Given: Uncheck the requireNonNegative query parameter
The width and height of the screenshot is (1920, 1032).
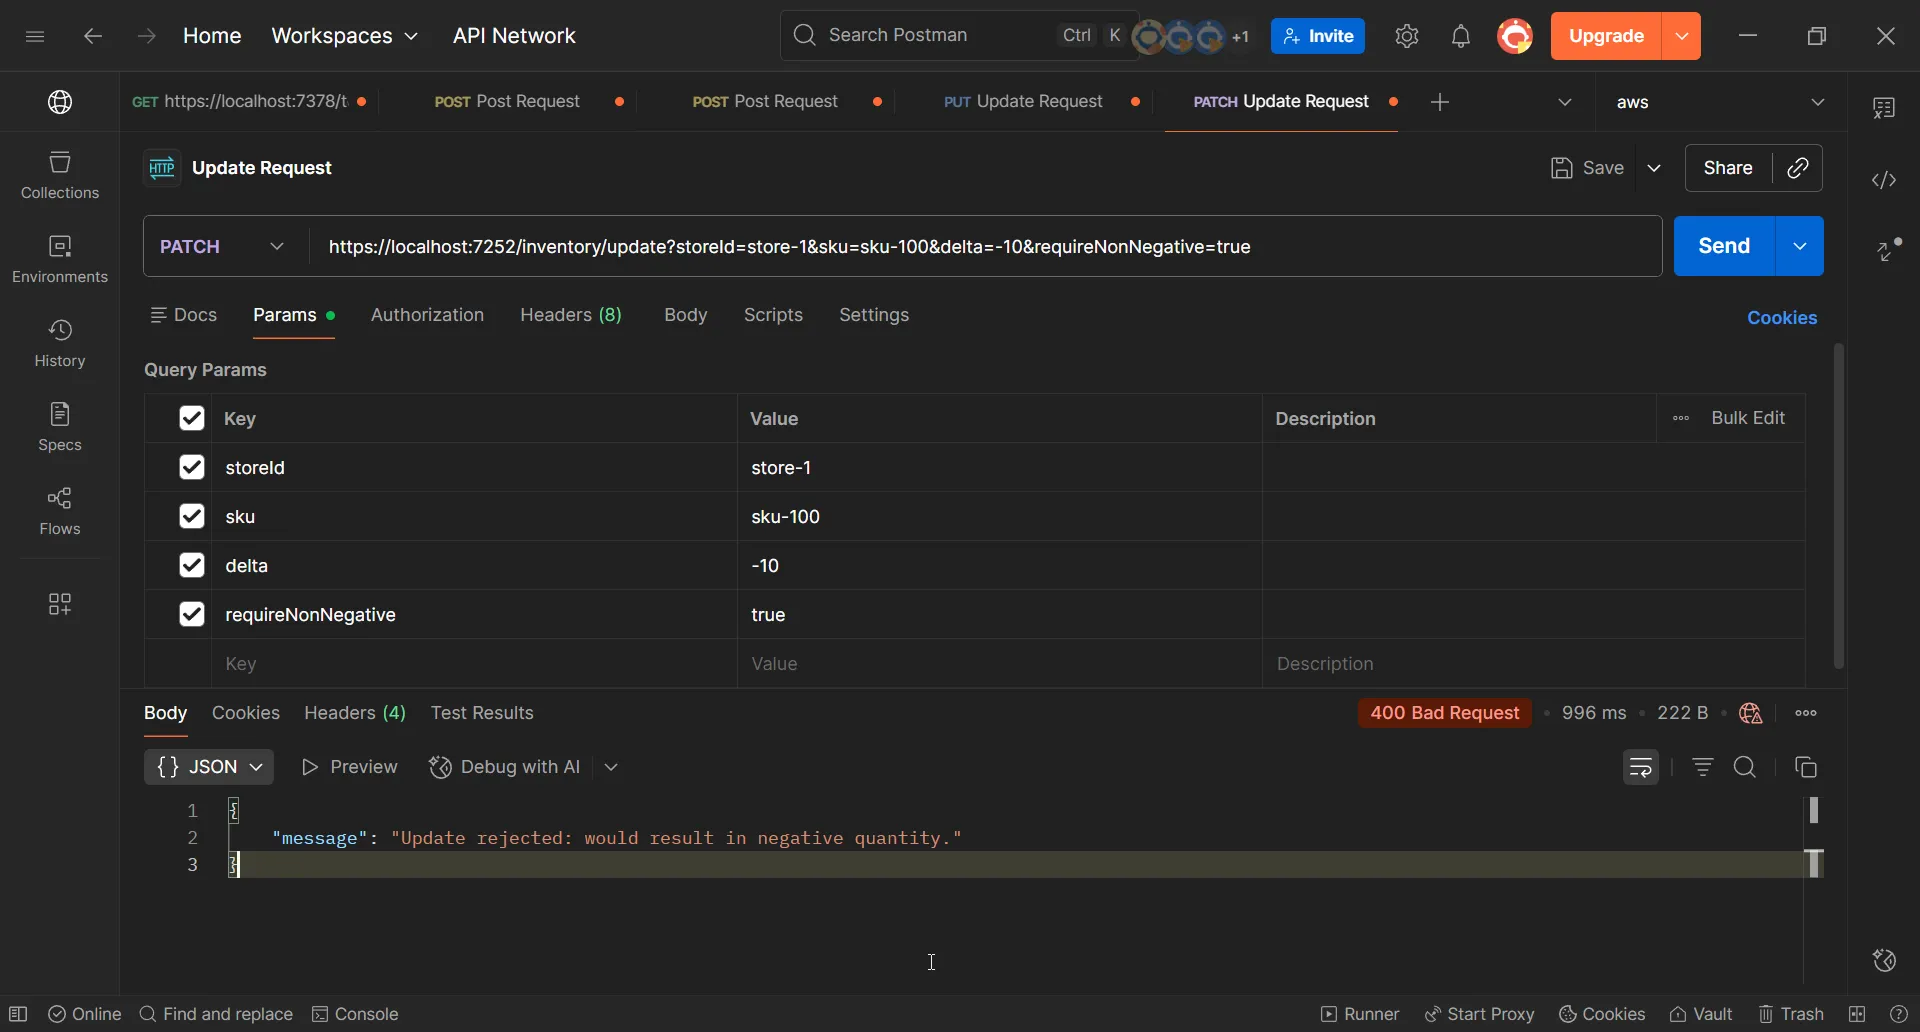Looking at the screenshot, I should pos(191,614).
